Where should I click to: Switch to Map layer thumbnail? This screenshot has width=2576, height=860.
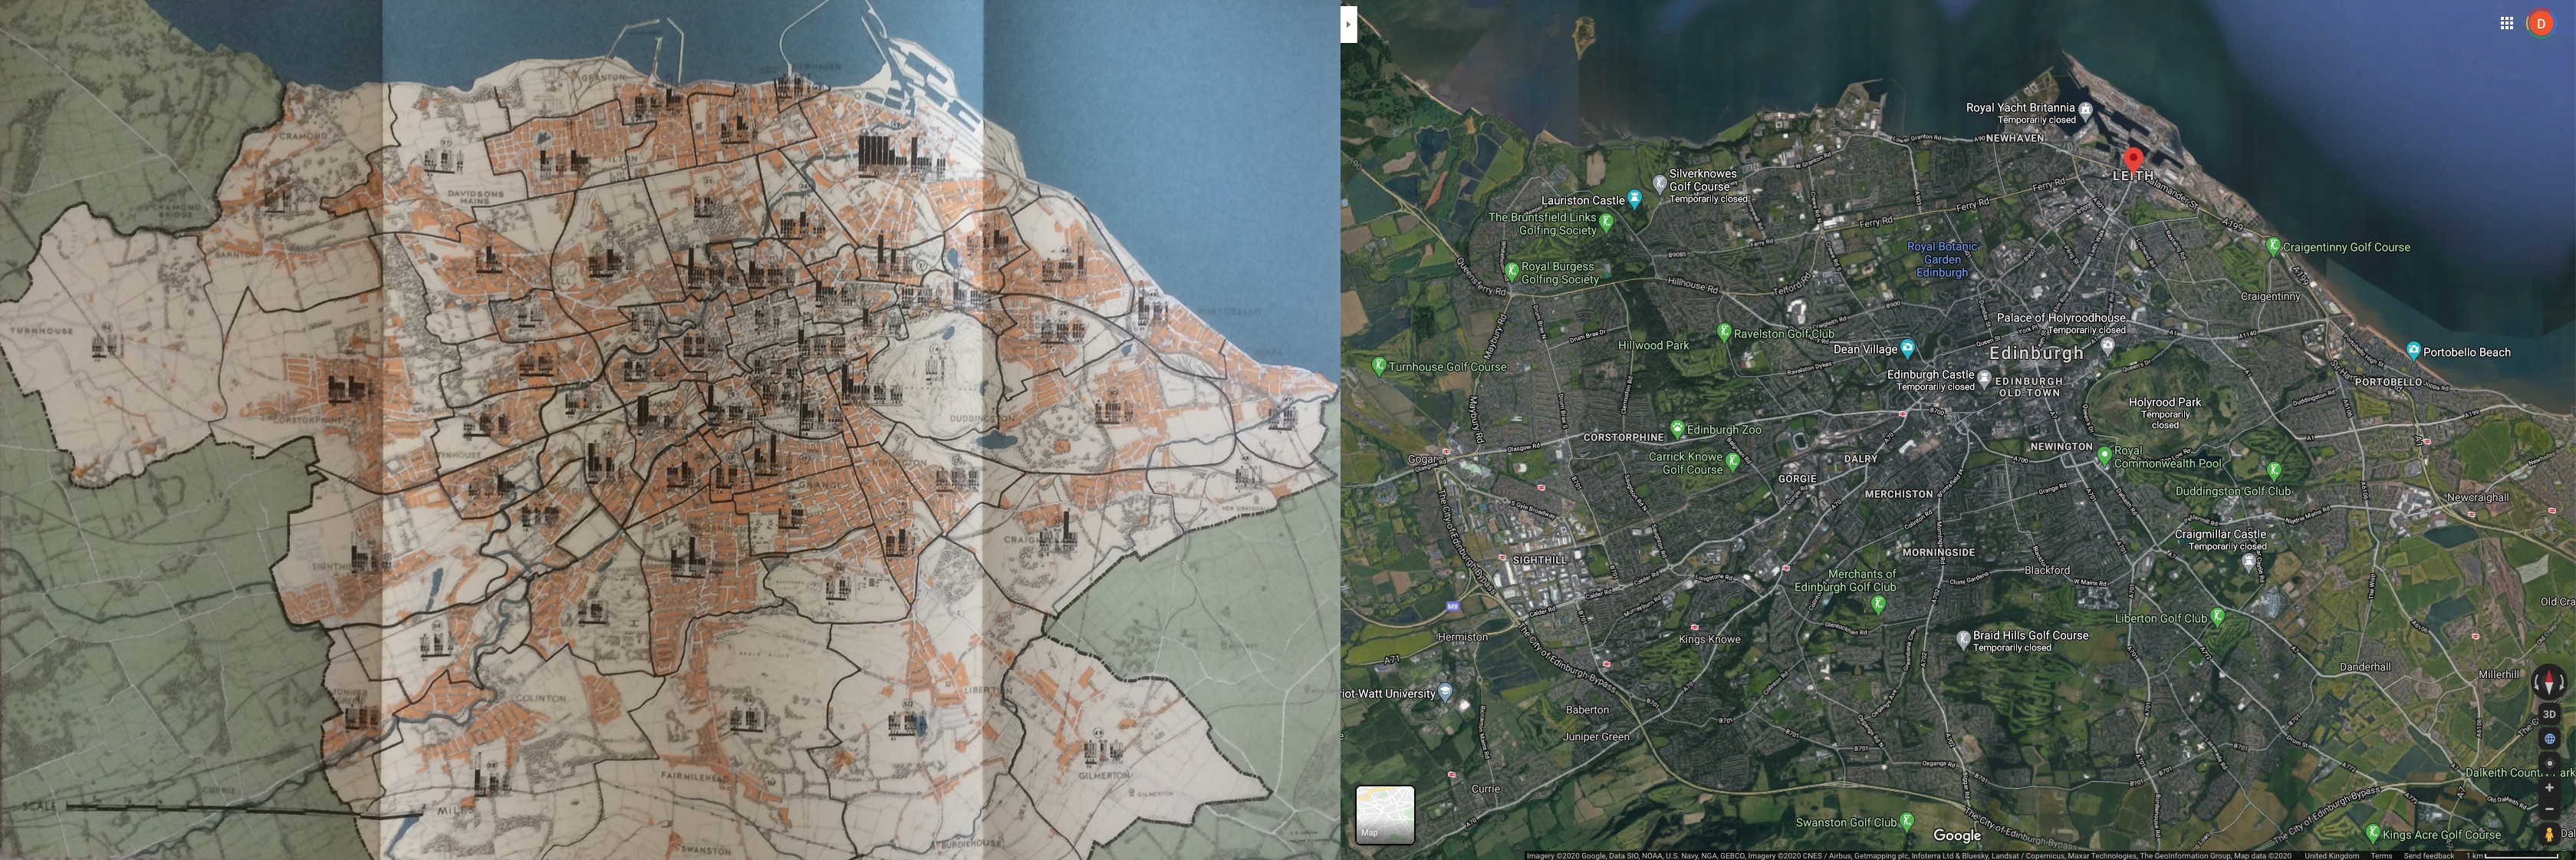1385,814
